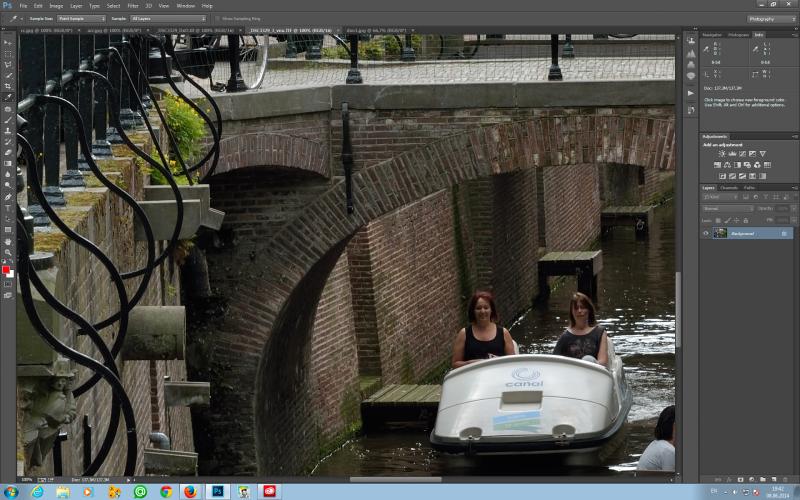Select the Eraser tool
This screenshot has height=500, width=800.
tap(8, 153)
